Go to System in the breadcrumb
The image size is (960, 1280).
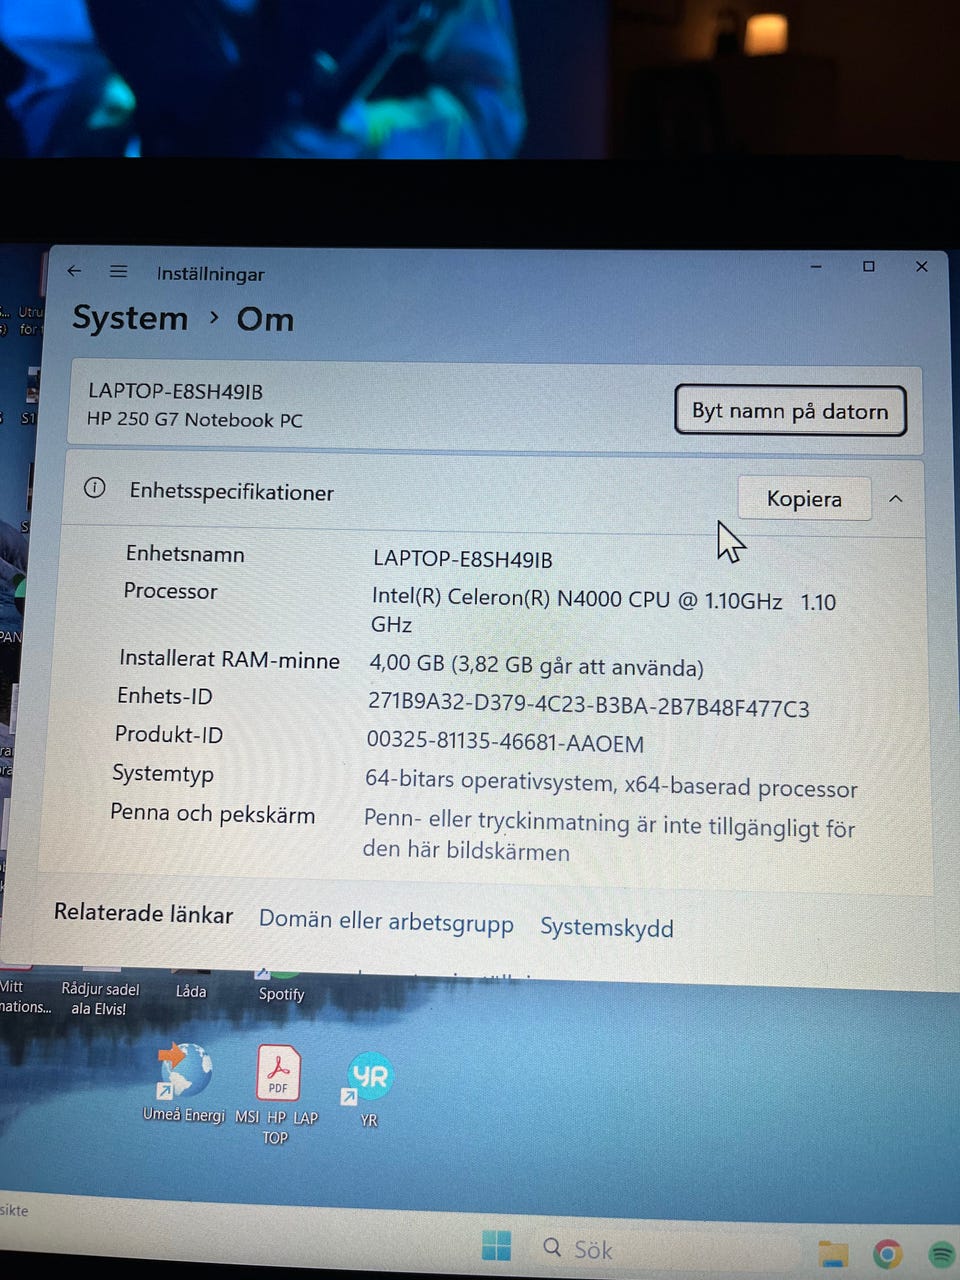(x=130, y=318)
